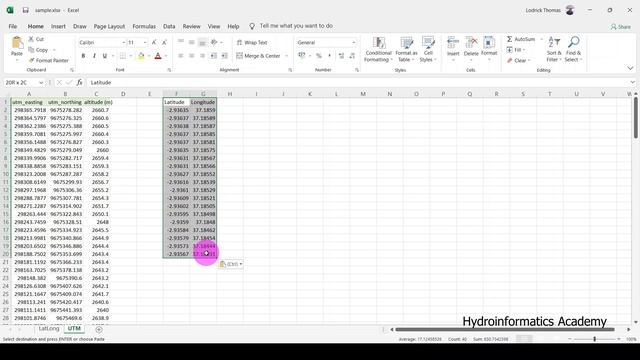The width and height of the screenshot is (640, 360).
Task: Open Cell Styles gallery
Action: (428, 49)
